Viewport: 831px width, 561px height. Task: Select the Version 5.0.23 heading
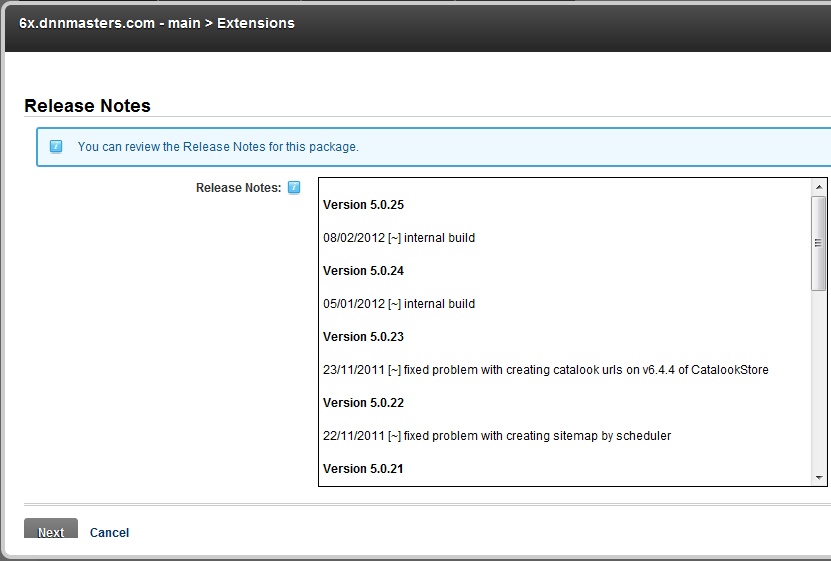coord(364,336)
